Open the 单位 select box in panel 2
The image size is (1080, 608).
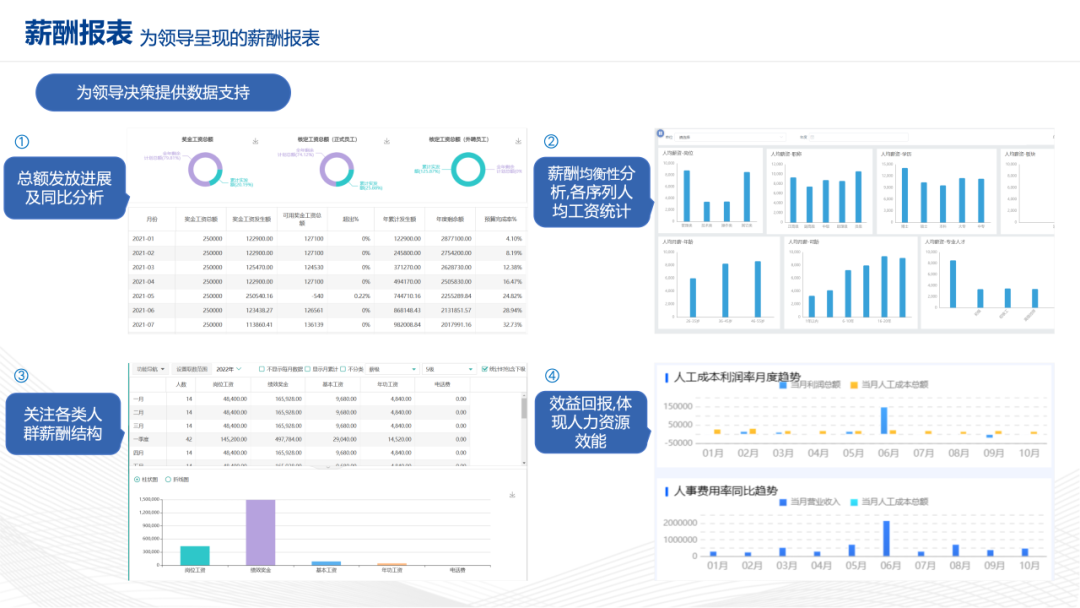(x=731, y=137)
